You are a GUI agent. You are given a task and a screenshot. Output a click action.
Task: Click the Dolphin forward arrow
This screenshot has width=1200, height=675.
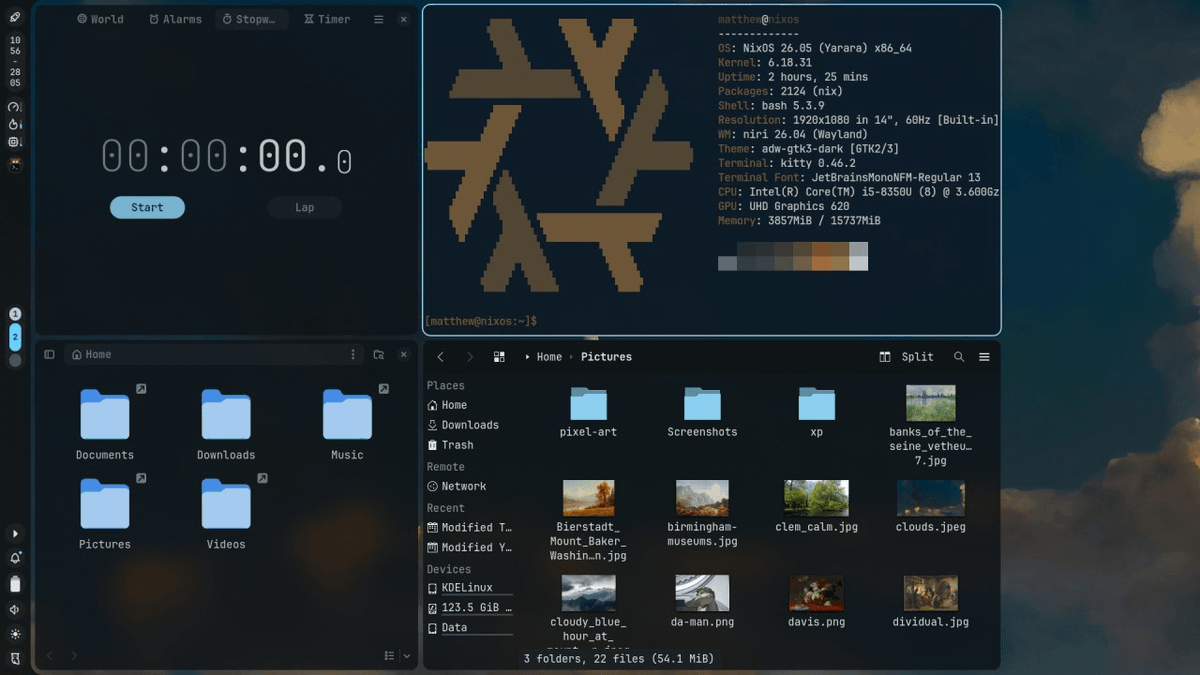[x=470, y=357]
